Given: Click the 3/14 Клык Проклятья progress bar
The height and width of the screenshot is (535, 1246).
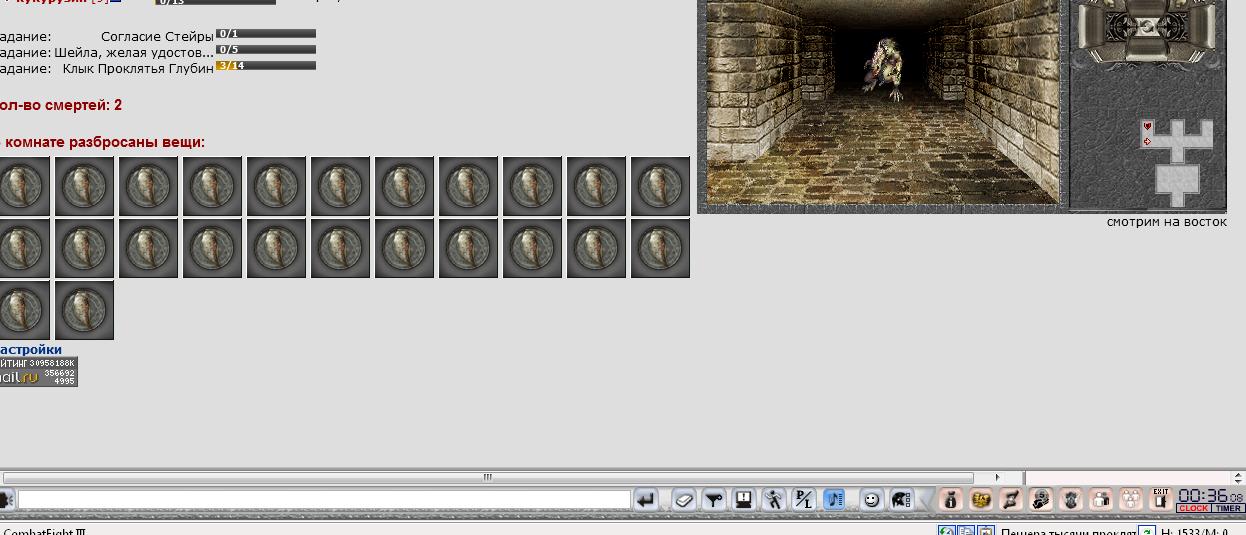Looking at the screenshot, I should 266,66.
